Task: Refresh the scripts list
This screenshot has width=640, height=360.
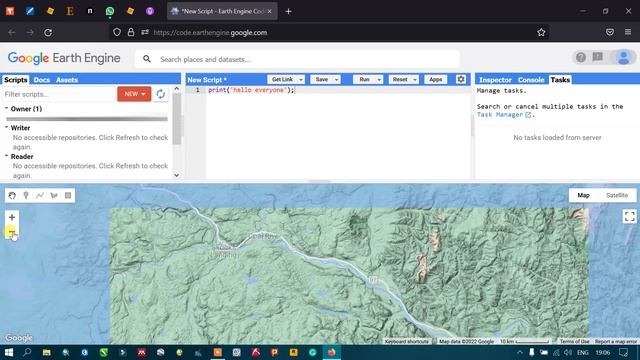Action: pos(161,94)
